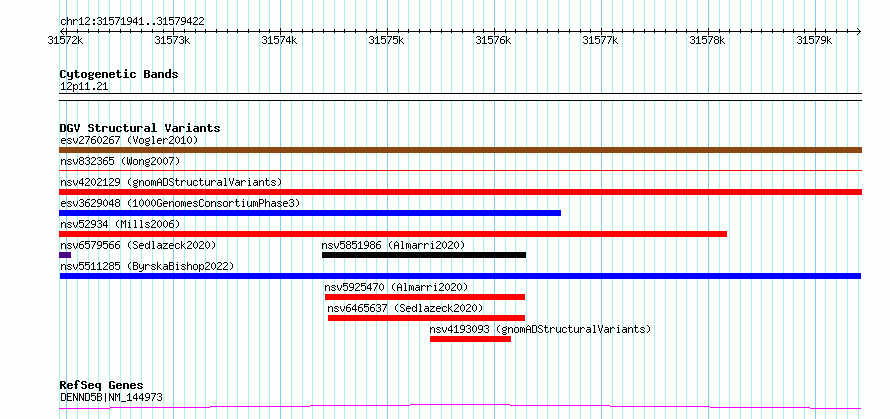
Task: Click the cytogenetic band 12p11.21 bar
Action: 460,97
